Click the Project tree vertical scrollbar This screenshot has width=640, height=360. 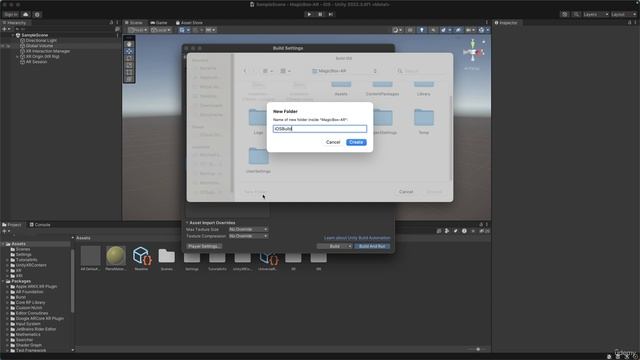[x=73, y=282]
